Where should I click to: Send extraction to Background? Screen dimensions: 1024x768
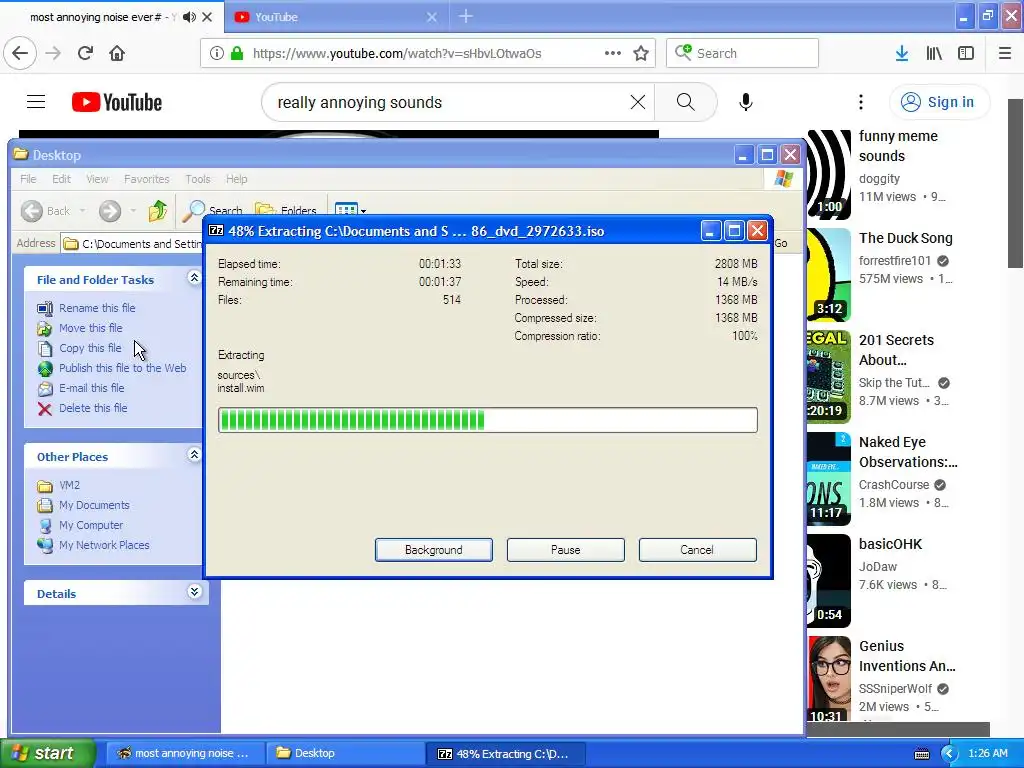[434, 550]
